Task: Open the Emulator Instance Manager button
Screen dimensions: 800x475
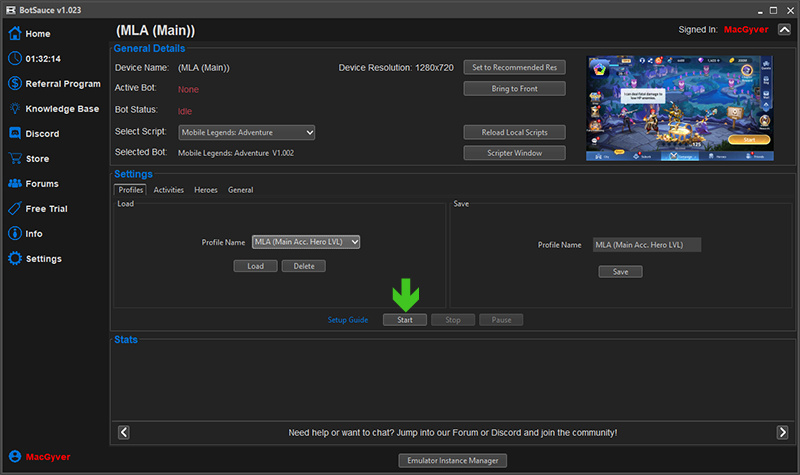Action: 453,461
